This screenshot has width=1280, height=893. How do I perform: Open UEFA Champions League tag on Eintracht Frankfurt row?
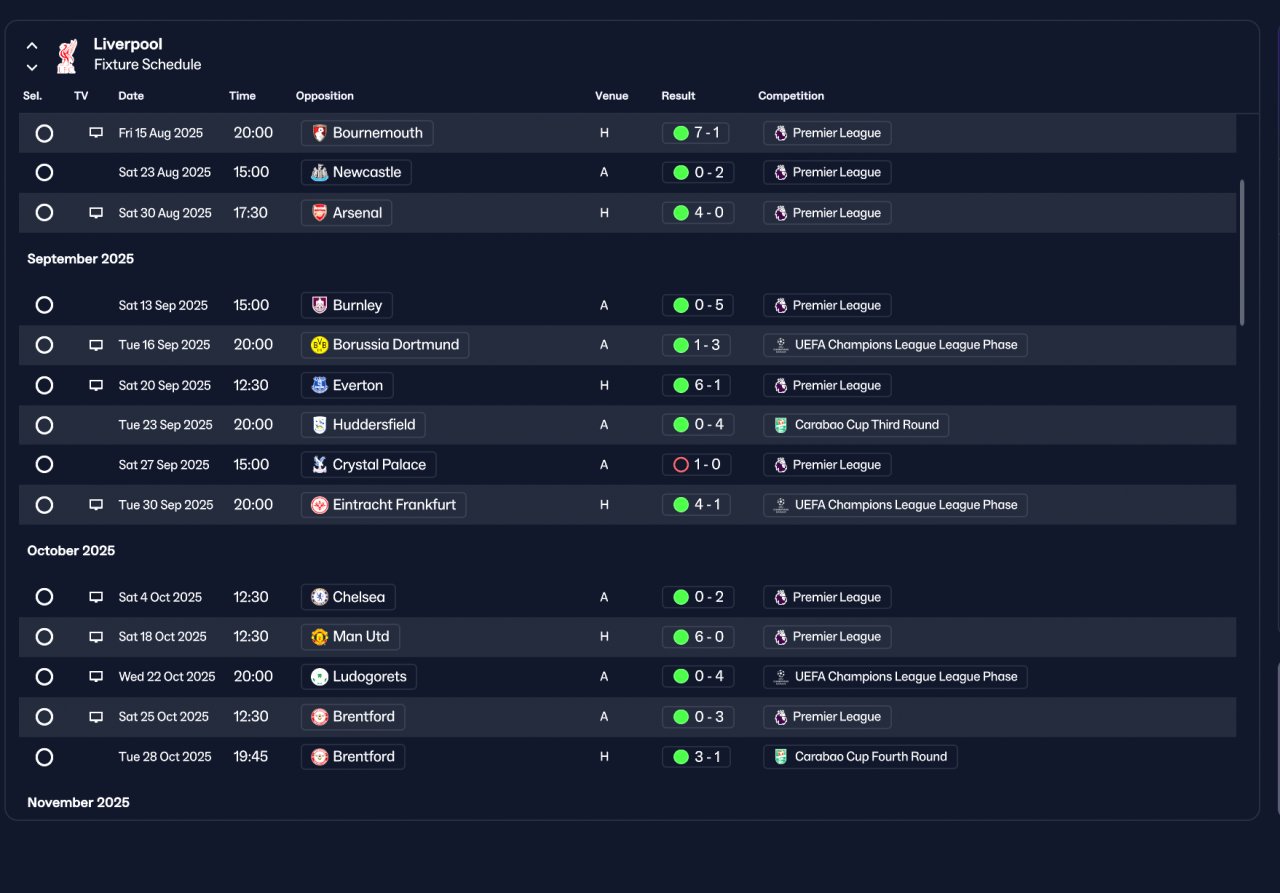click(x=895, y=505)
